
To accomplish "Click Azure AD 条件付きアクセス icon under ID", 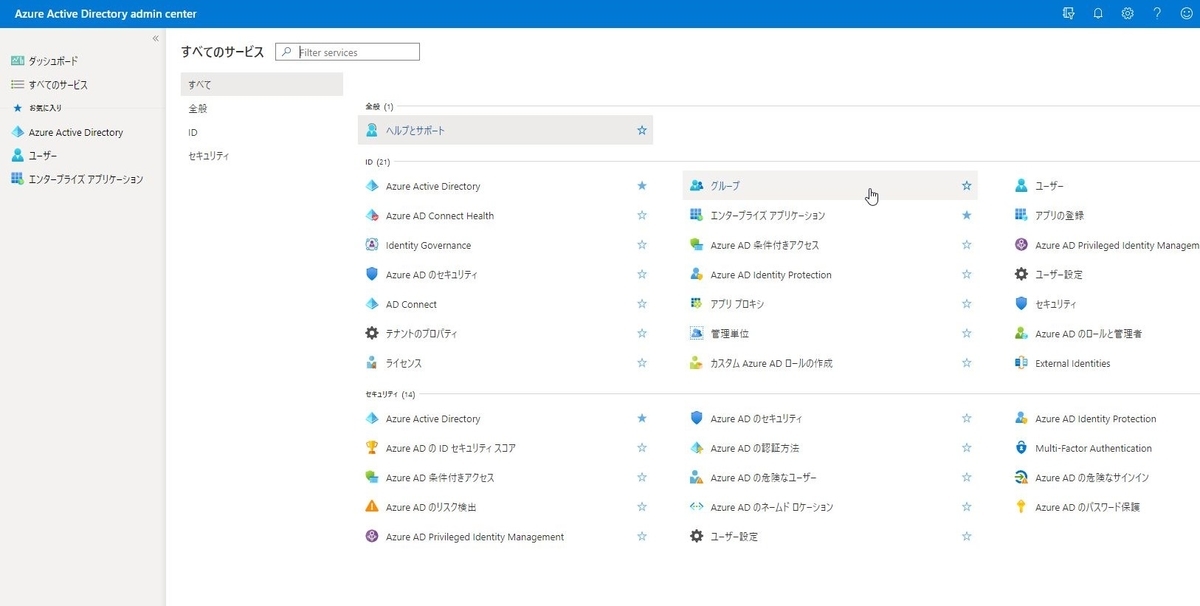I will tap(697, 245).
